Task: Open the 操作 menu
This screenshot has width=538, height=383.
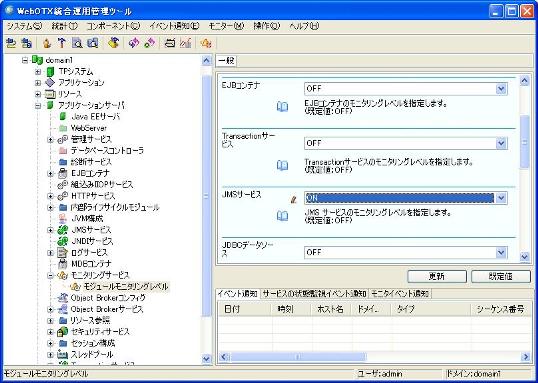Action: coord(267,26)
